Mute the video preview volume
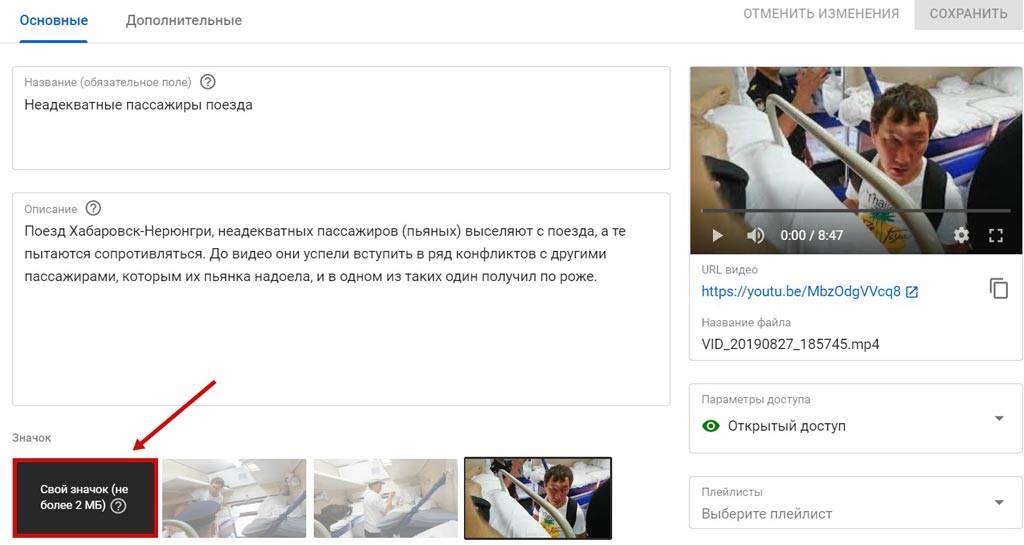The width and height of the screenshot is (1024, 545). 755,236
